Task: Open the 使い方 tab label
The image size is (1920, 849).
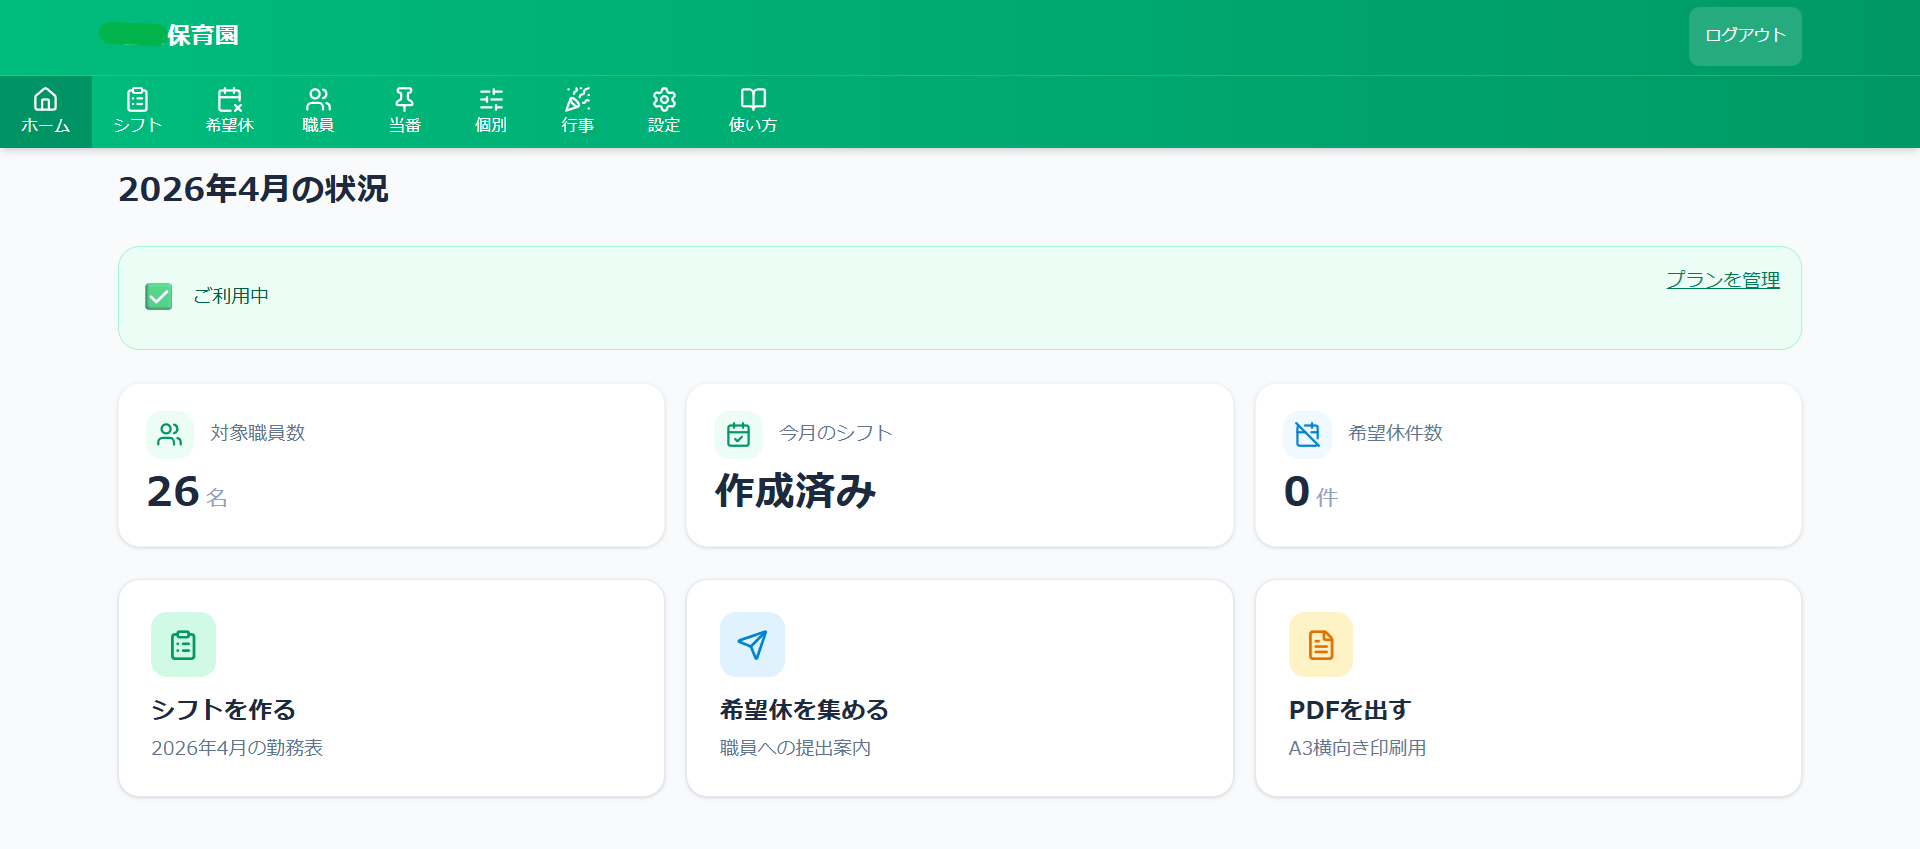Action: pos(753,125)
